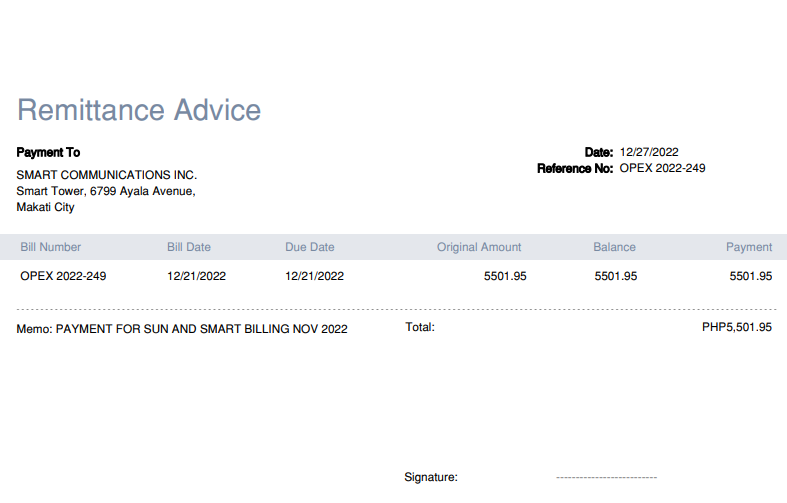Select the Bill Date column header

(x=189, y=247)
